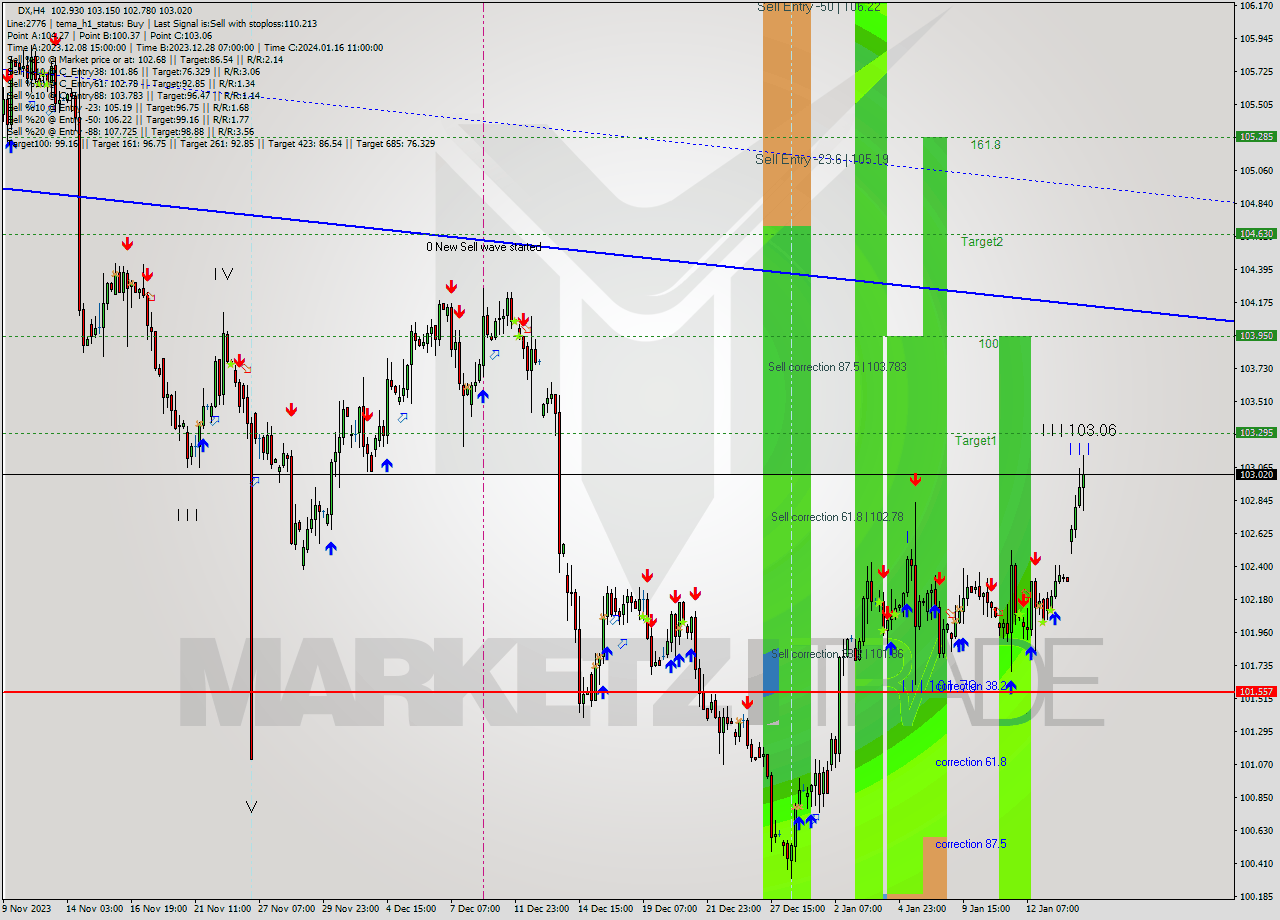Click the '0 New Sell wave started' label

click(484, 246)
